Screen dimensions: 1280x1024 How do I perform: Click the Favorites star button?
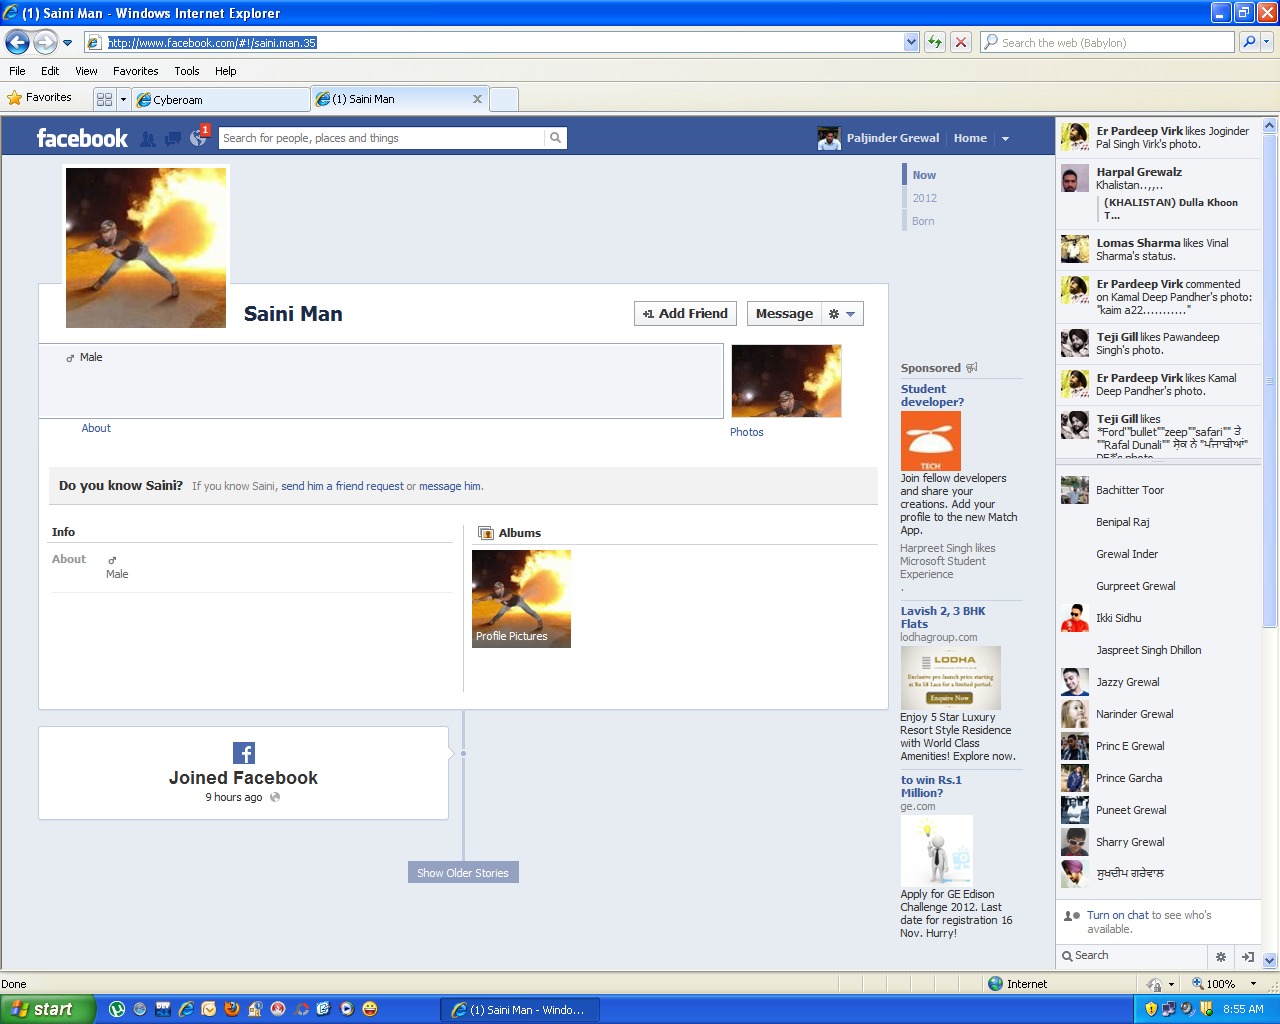[x=40, y=98]
